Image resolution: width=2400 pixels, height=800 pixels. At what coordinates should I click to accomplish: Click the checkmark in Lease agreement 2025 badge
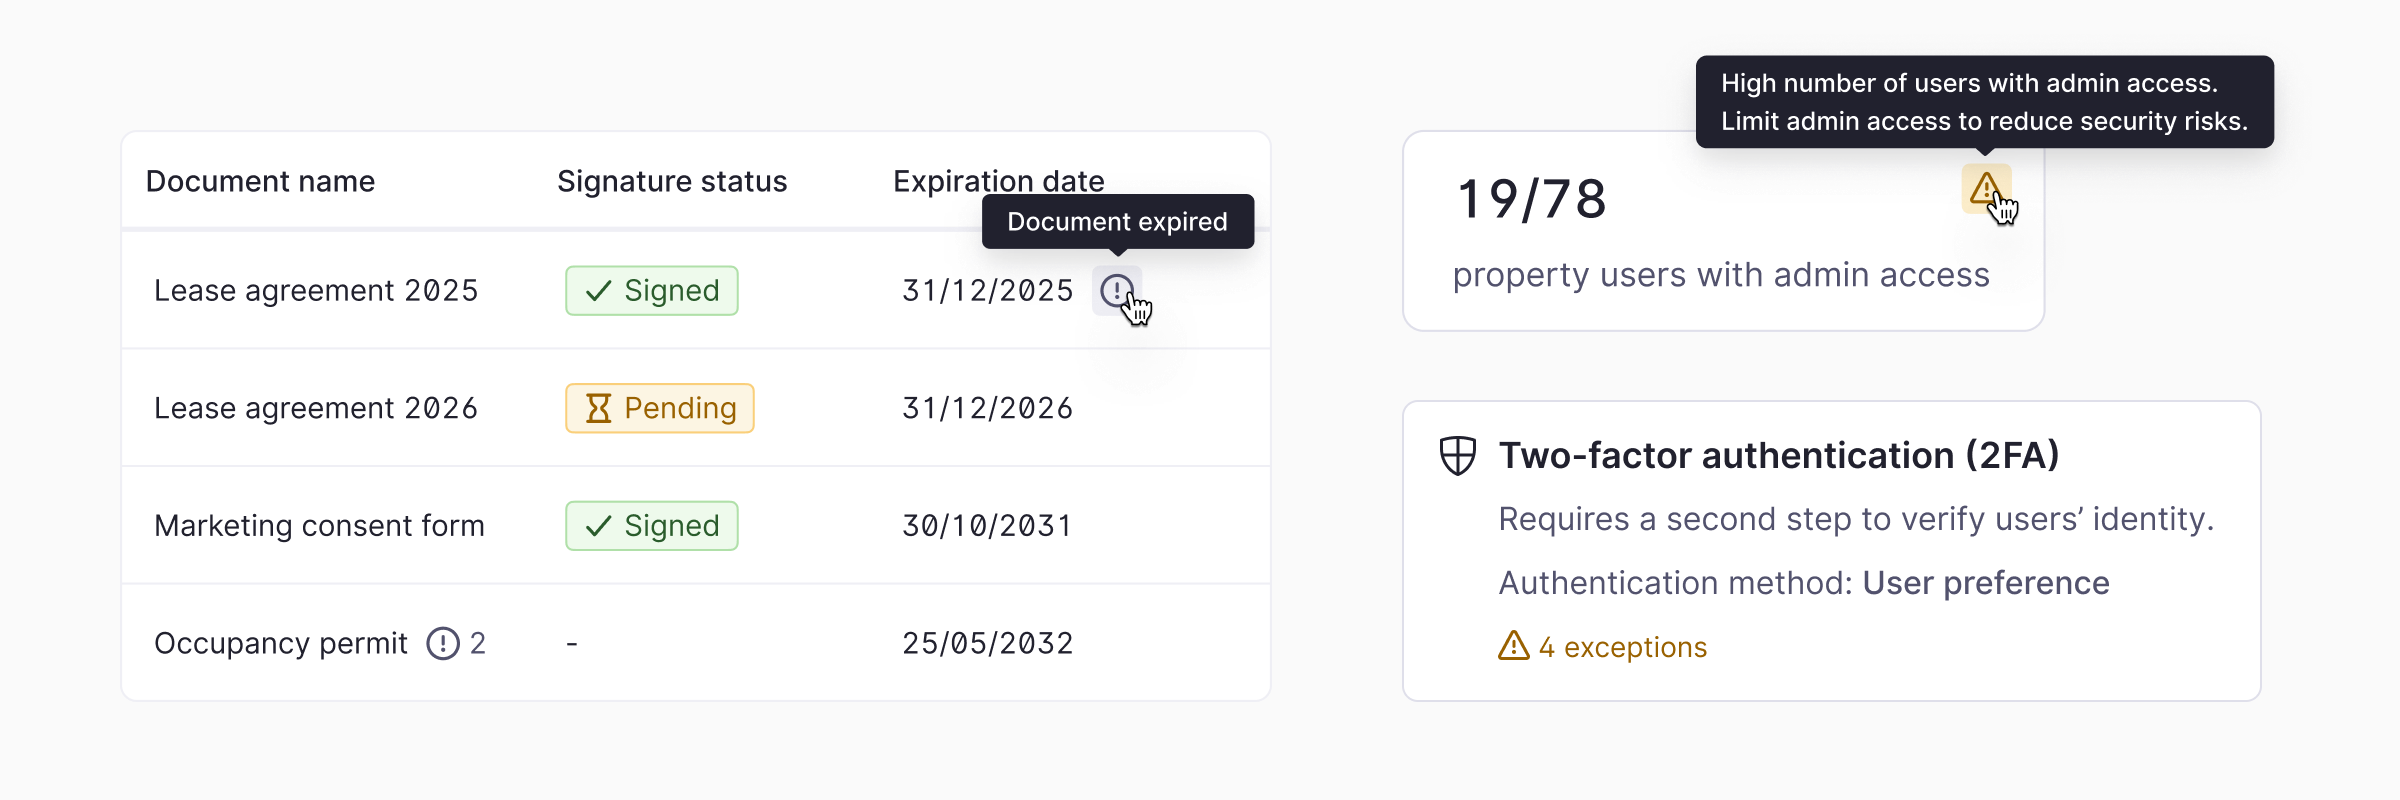(x=598, y=291)
